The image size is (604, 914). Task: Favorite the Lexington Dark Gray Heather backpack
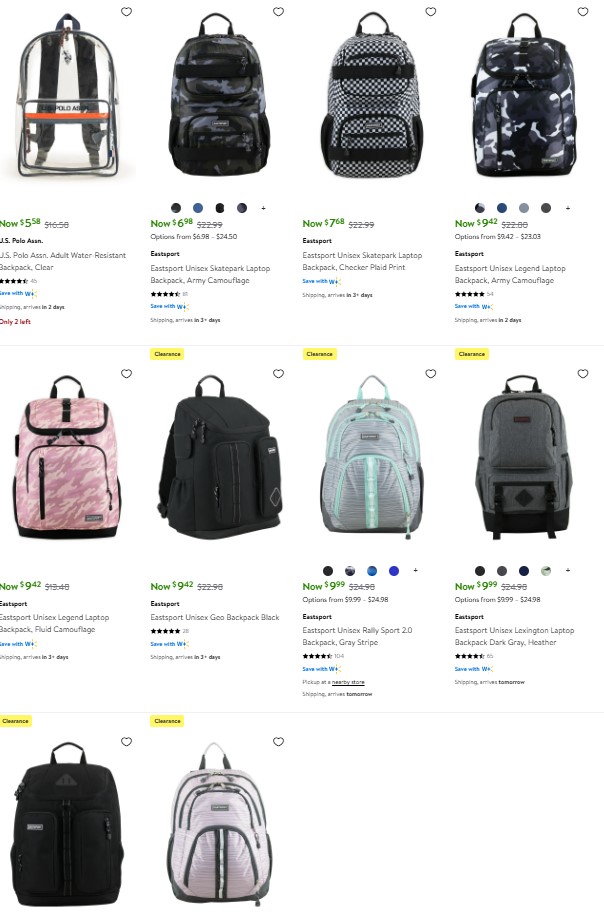(582, 374)
